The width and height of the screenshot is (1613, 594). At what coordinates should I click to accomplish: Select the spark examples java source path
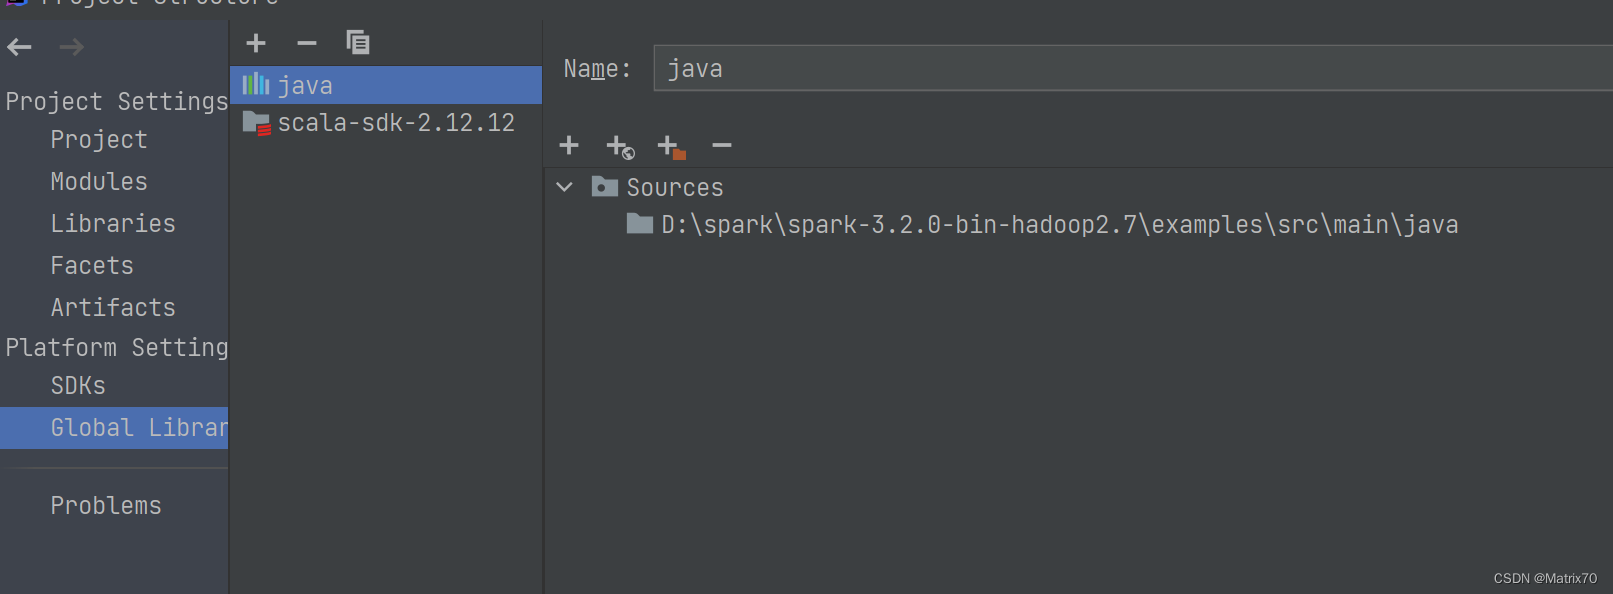pyautogui.click(x=1059, y=225)
